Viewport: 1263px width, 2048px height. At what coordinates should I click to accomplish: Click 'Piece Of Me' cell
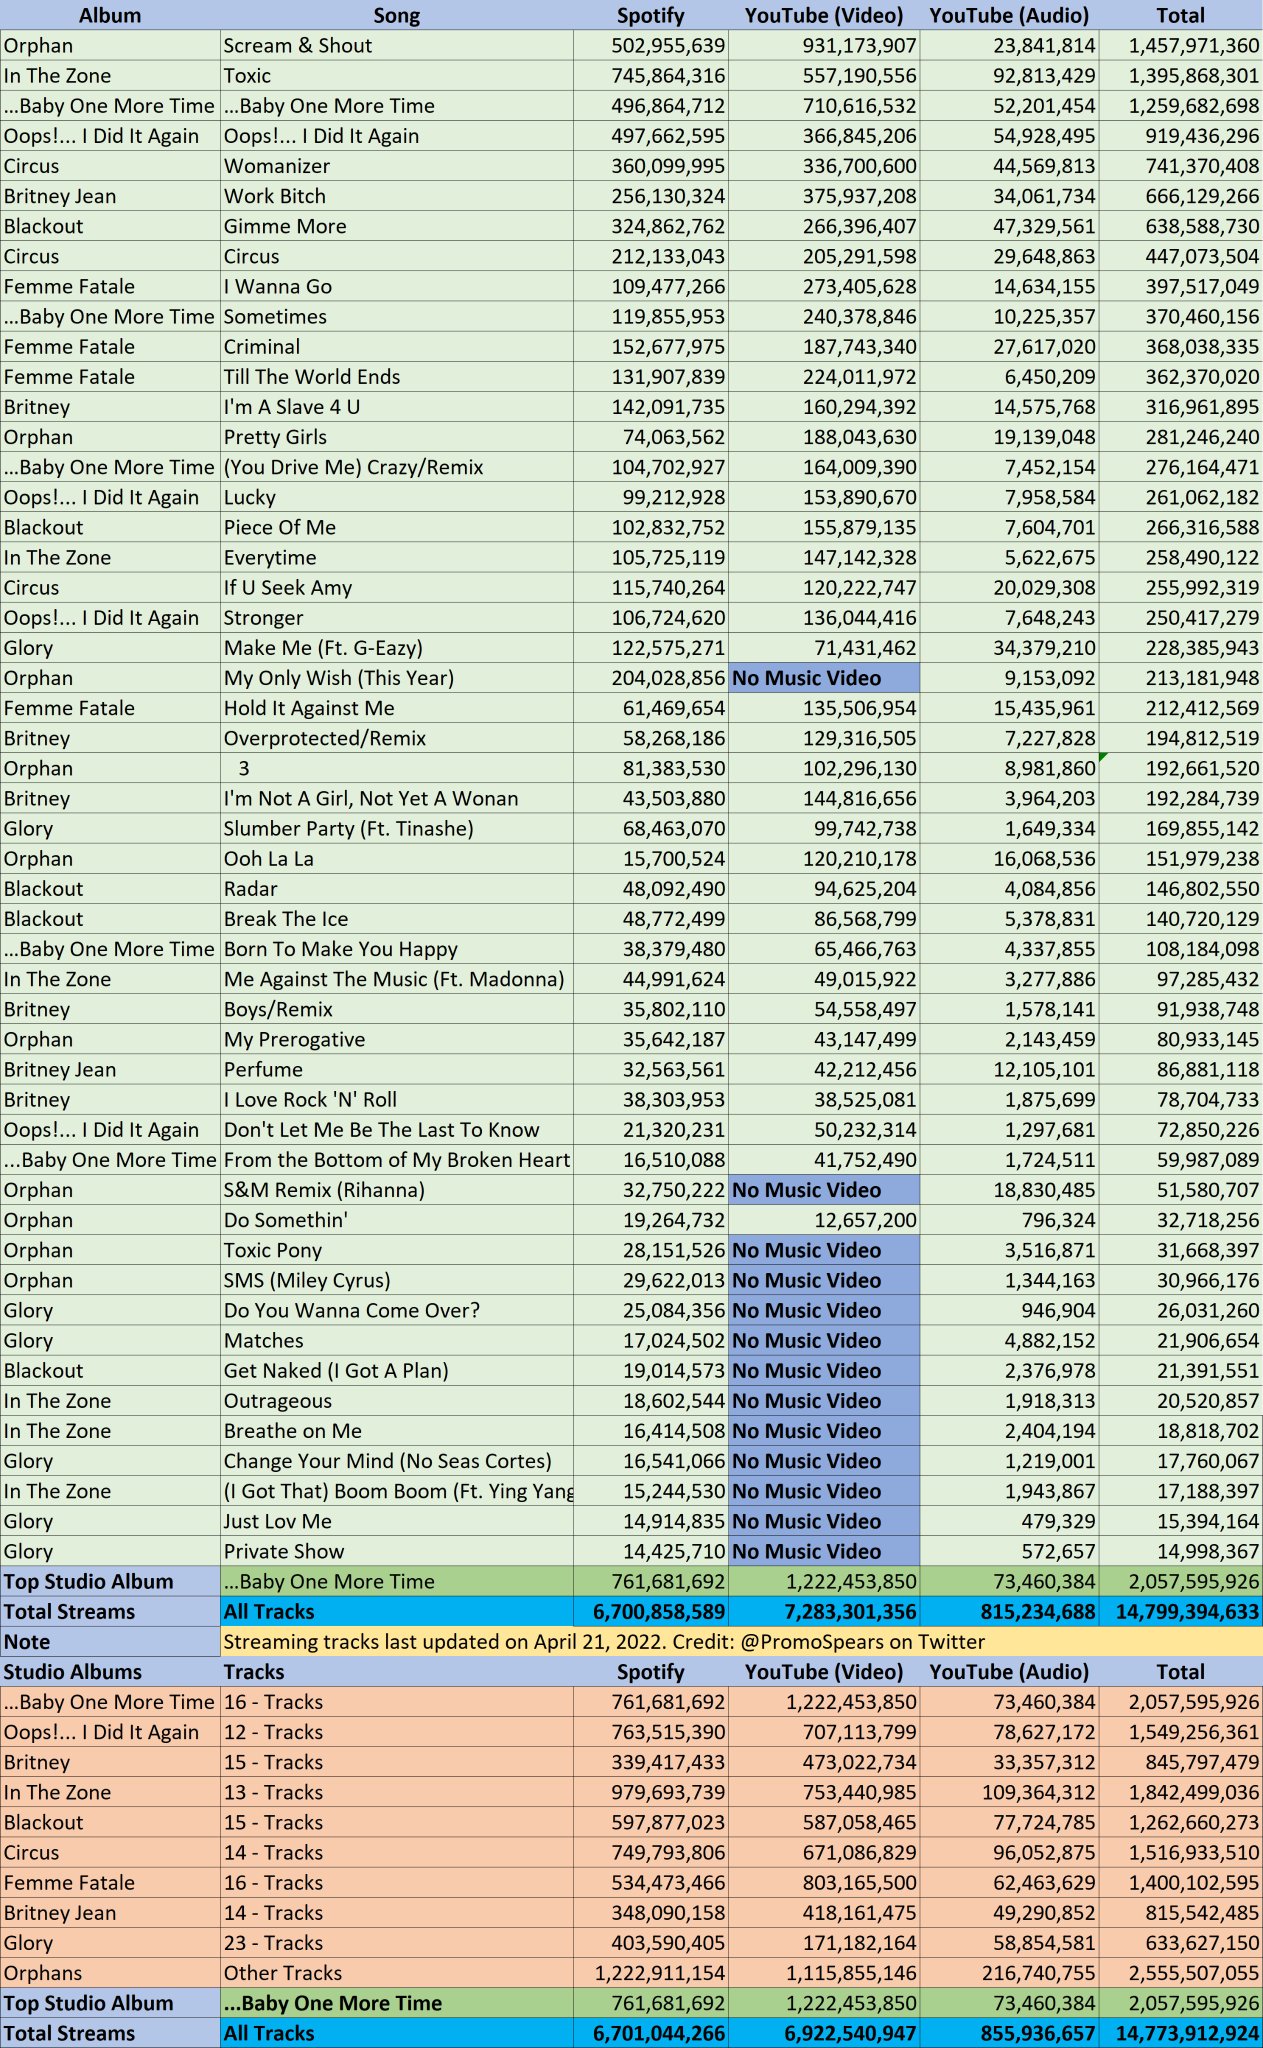(397, 527)
